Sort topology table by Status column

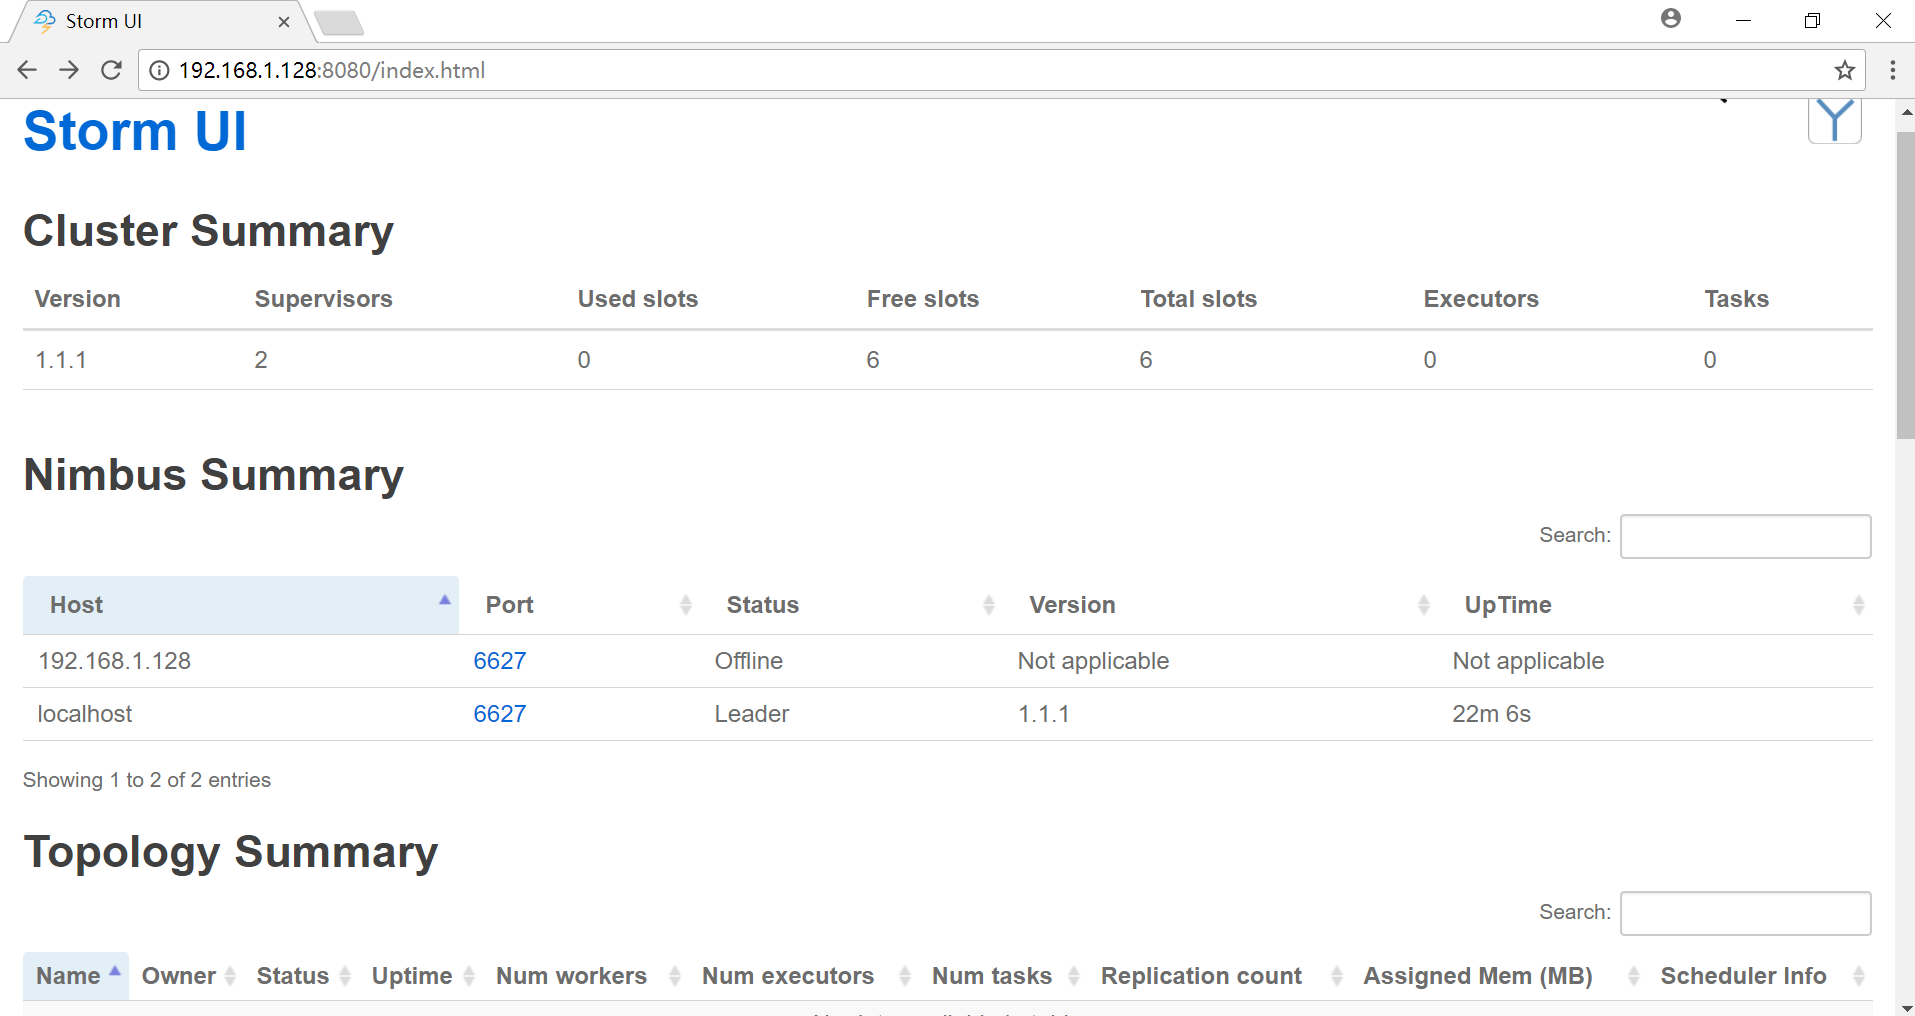tap(301, 976)
